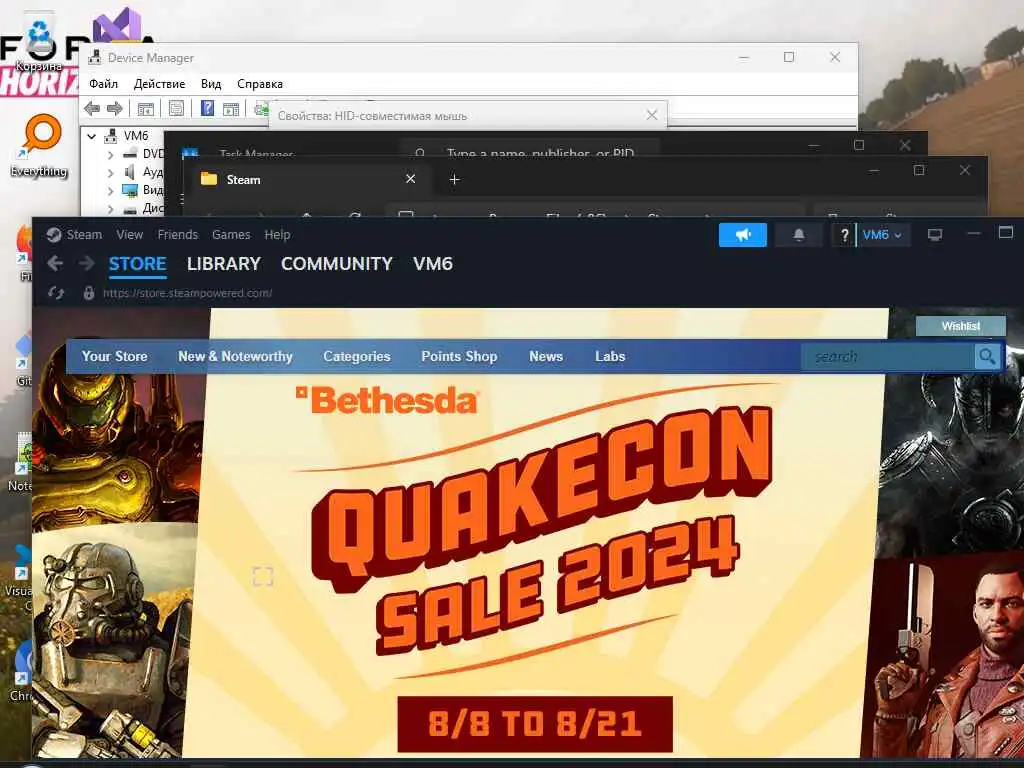Image resolution: width=1024 pixels, height=768 pixels.
Task: Click Device Manager forward arrow toolbar icon
Action: (x=114, y=108)
